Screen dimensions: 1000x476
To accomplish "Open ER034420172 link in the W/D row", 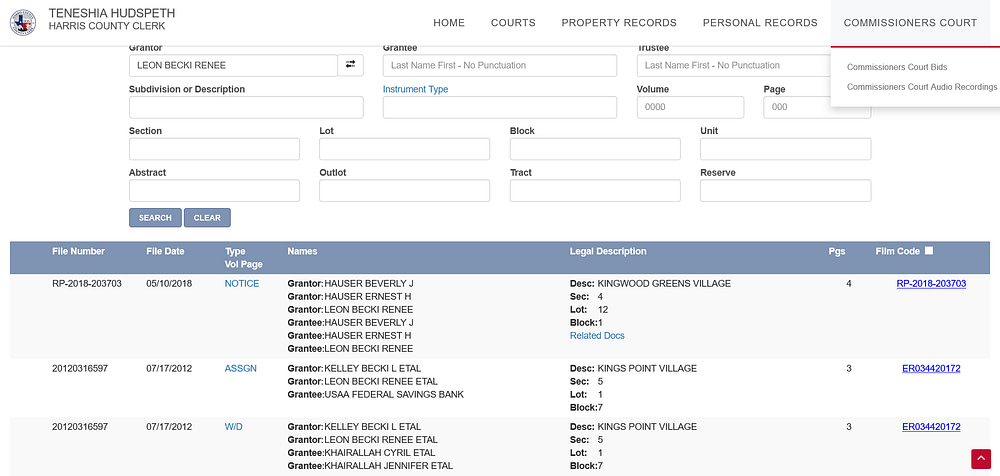I will pos(931,427).
